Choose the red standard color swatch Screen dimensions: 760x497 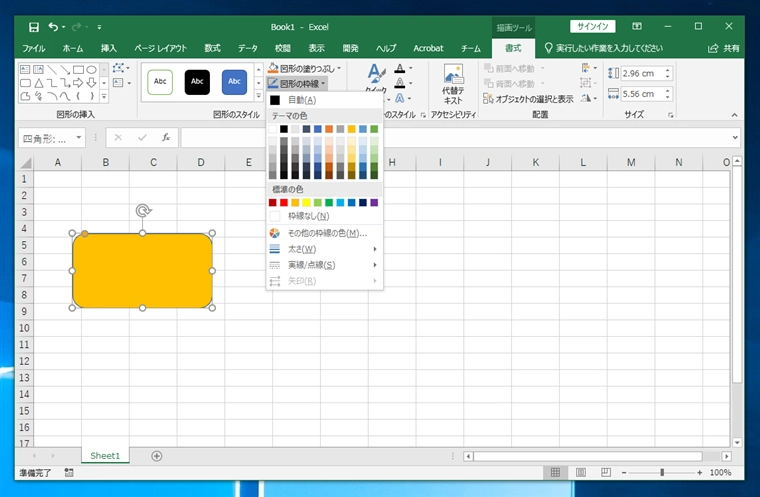tap(285, 202)
